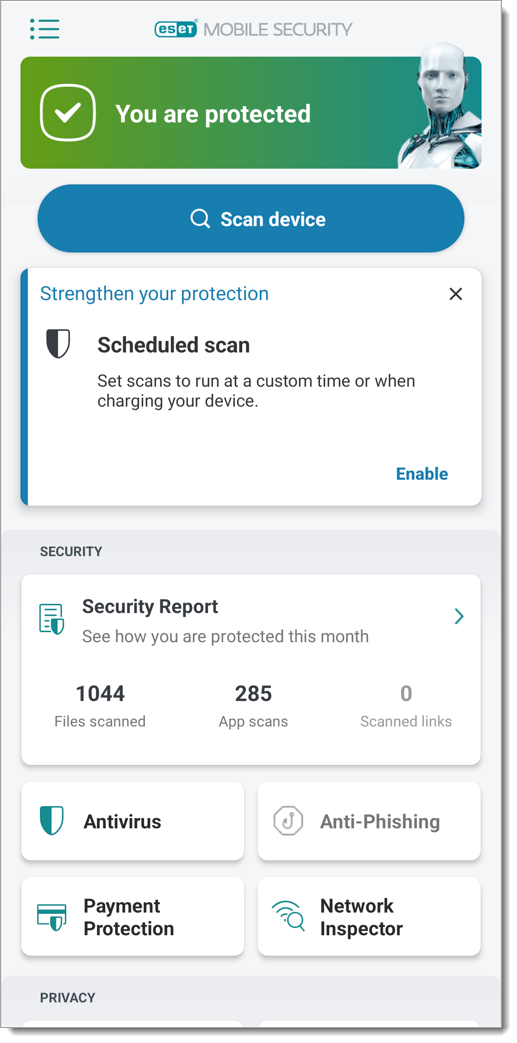The width and height of the screenshot is (517, 1043).
Task: Click the Scheduled scan shield icon
Action: [x=58, y=344]
